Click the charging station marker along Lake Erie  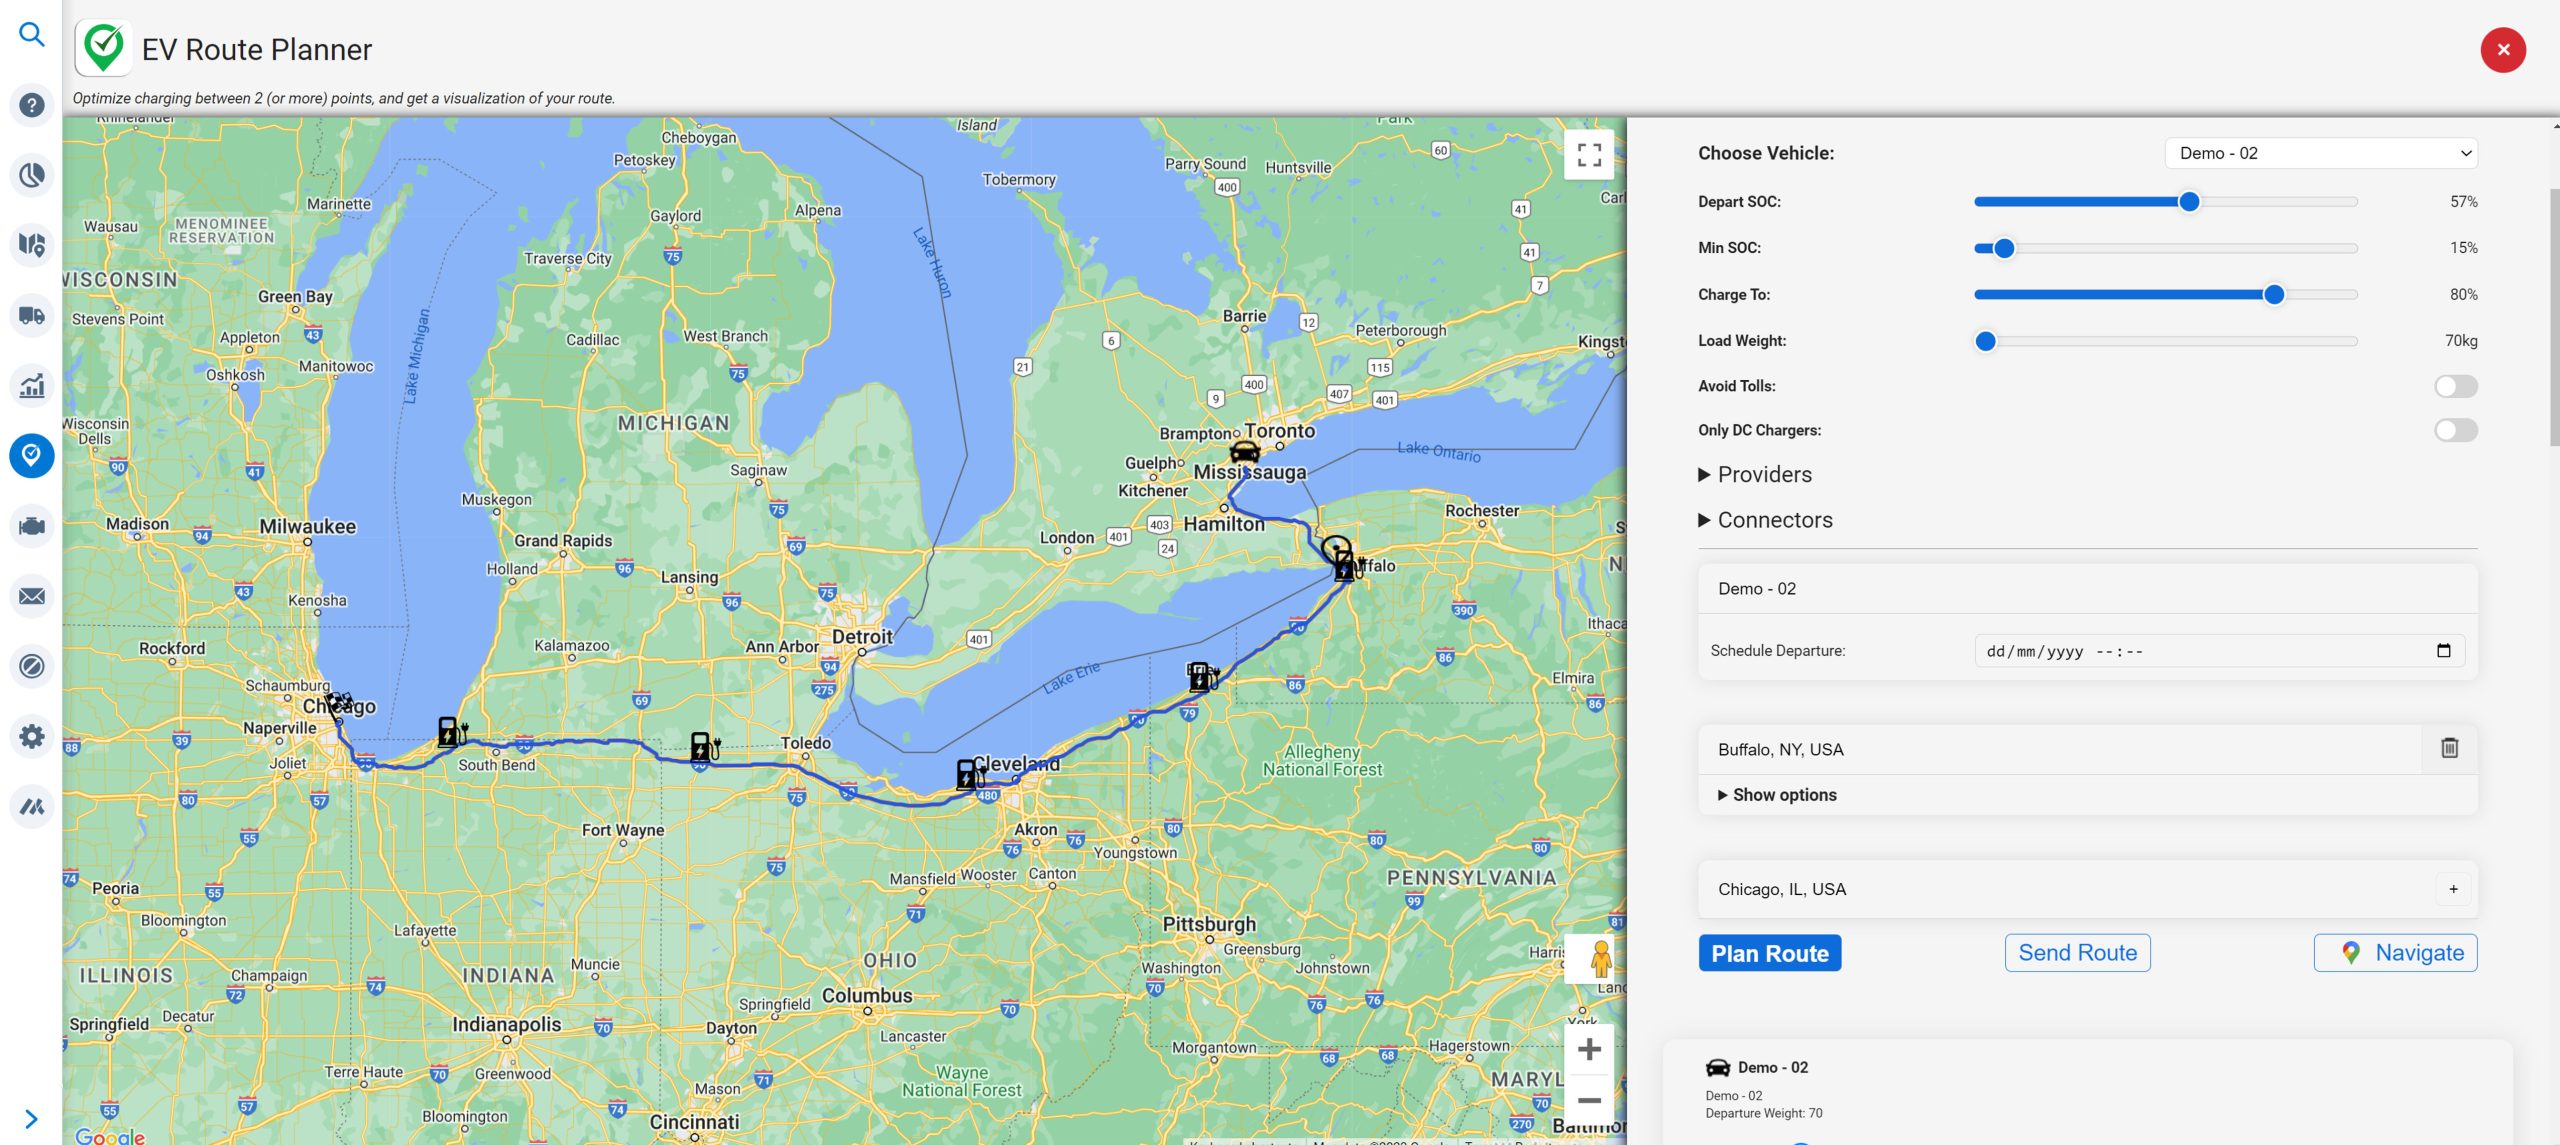(1202, 676)
